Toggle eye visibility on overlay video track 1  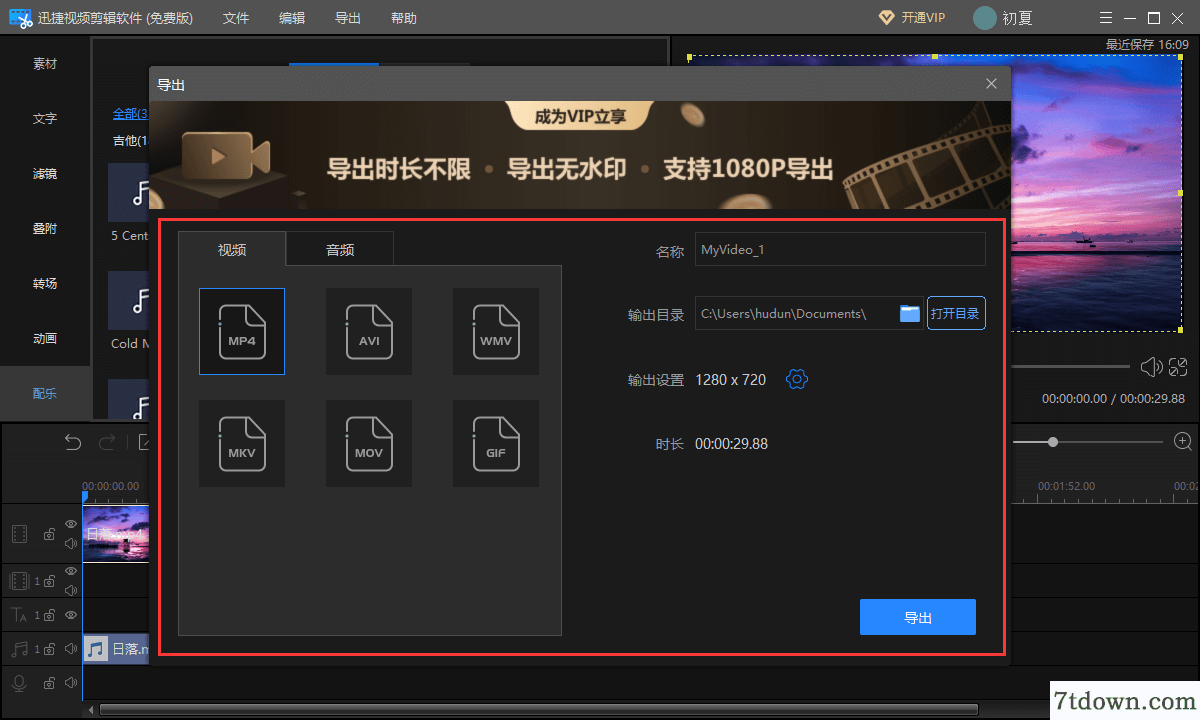(71, 571)
